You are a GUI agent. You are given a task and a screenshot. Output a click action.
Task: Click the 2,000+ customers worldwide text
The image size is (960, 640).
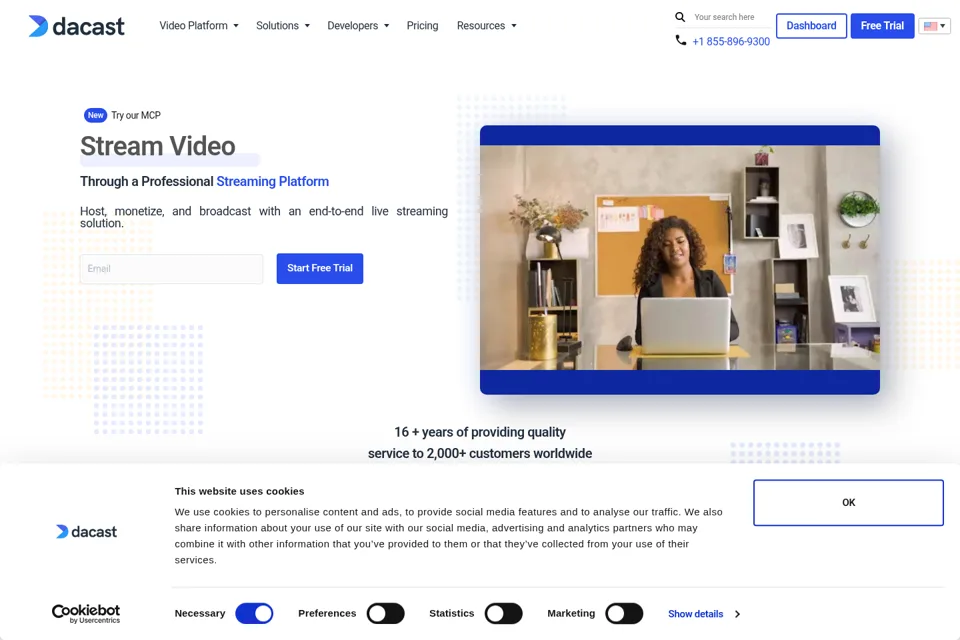click(x=509, y=453)
